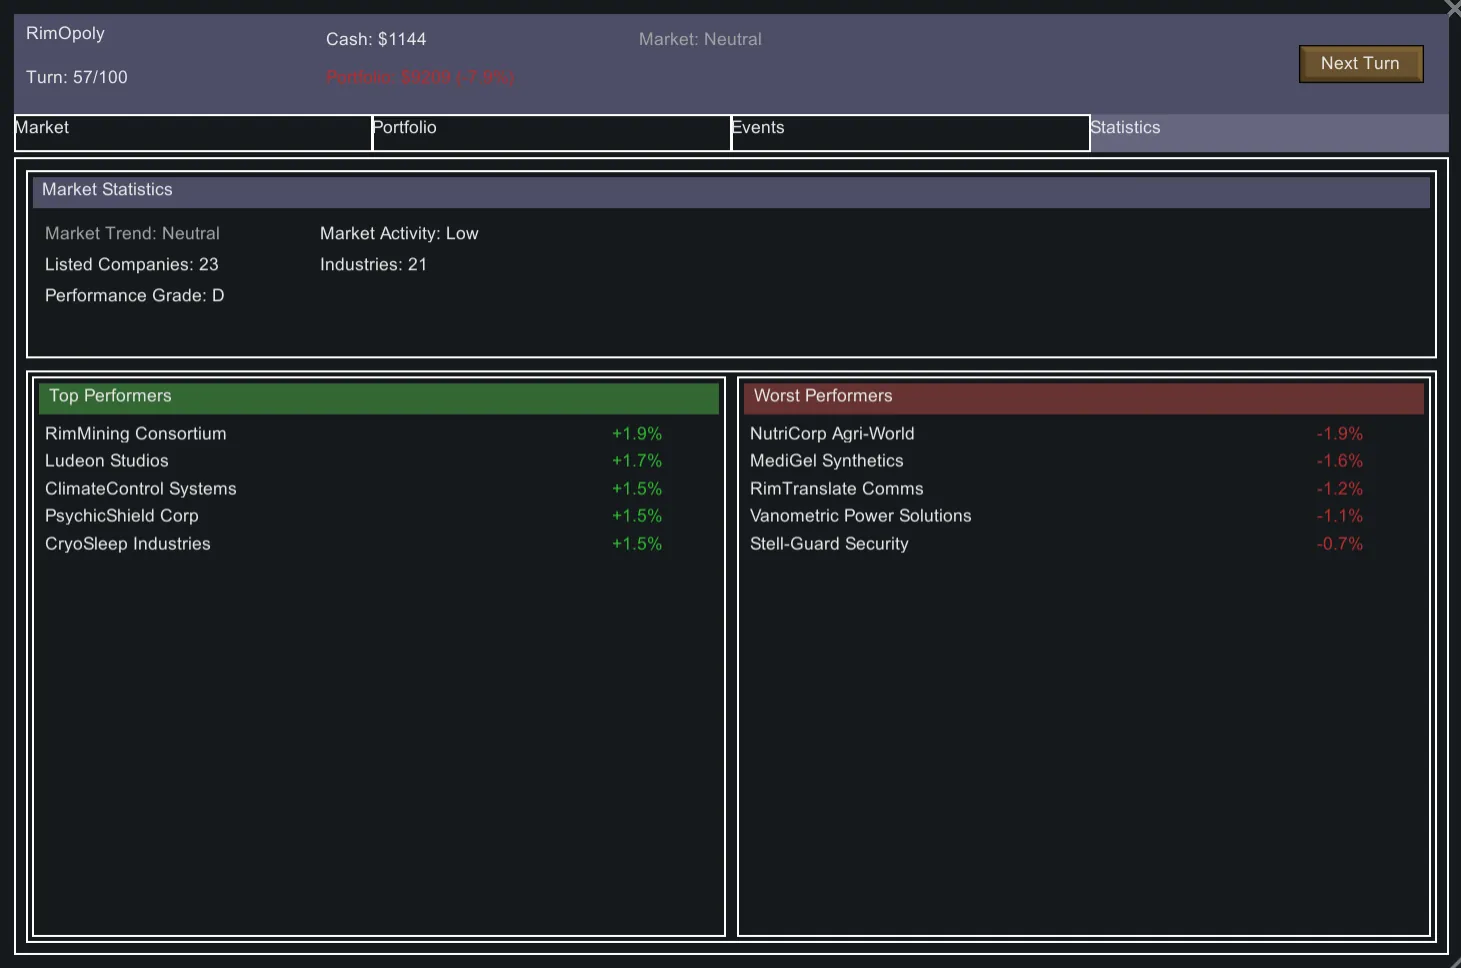
Task: Click the red Portfolio value text
Action: (x=420, y=78)
